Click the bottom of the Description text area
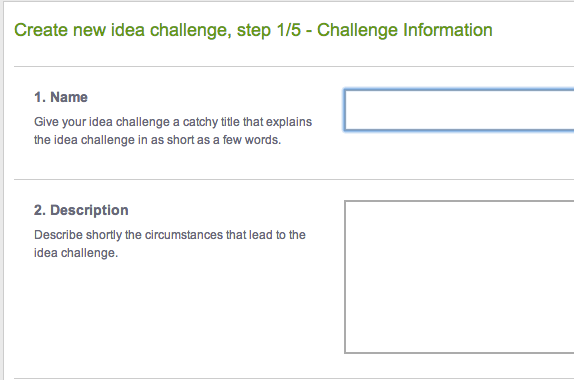 (459, 352)
